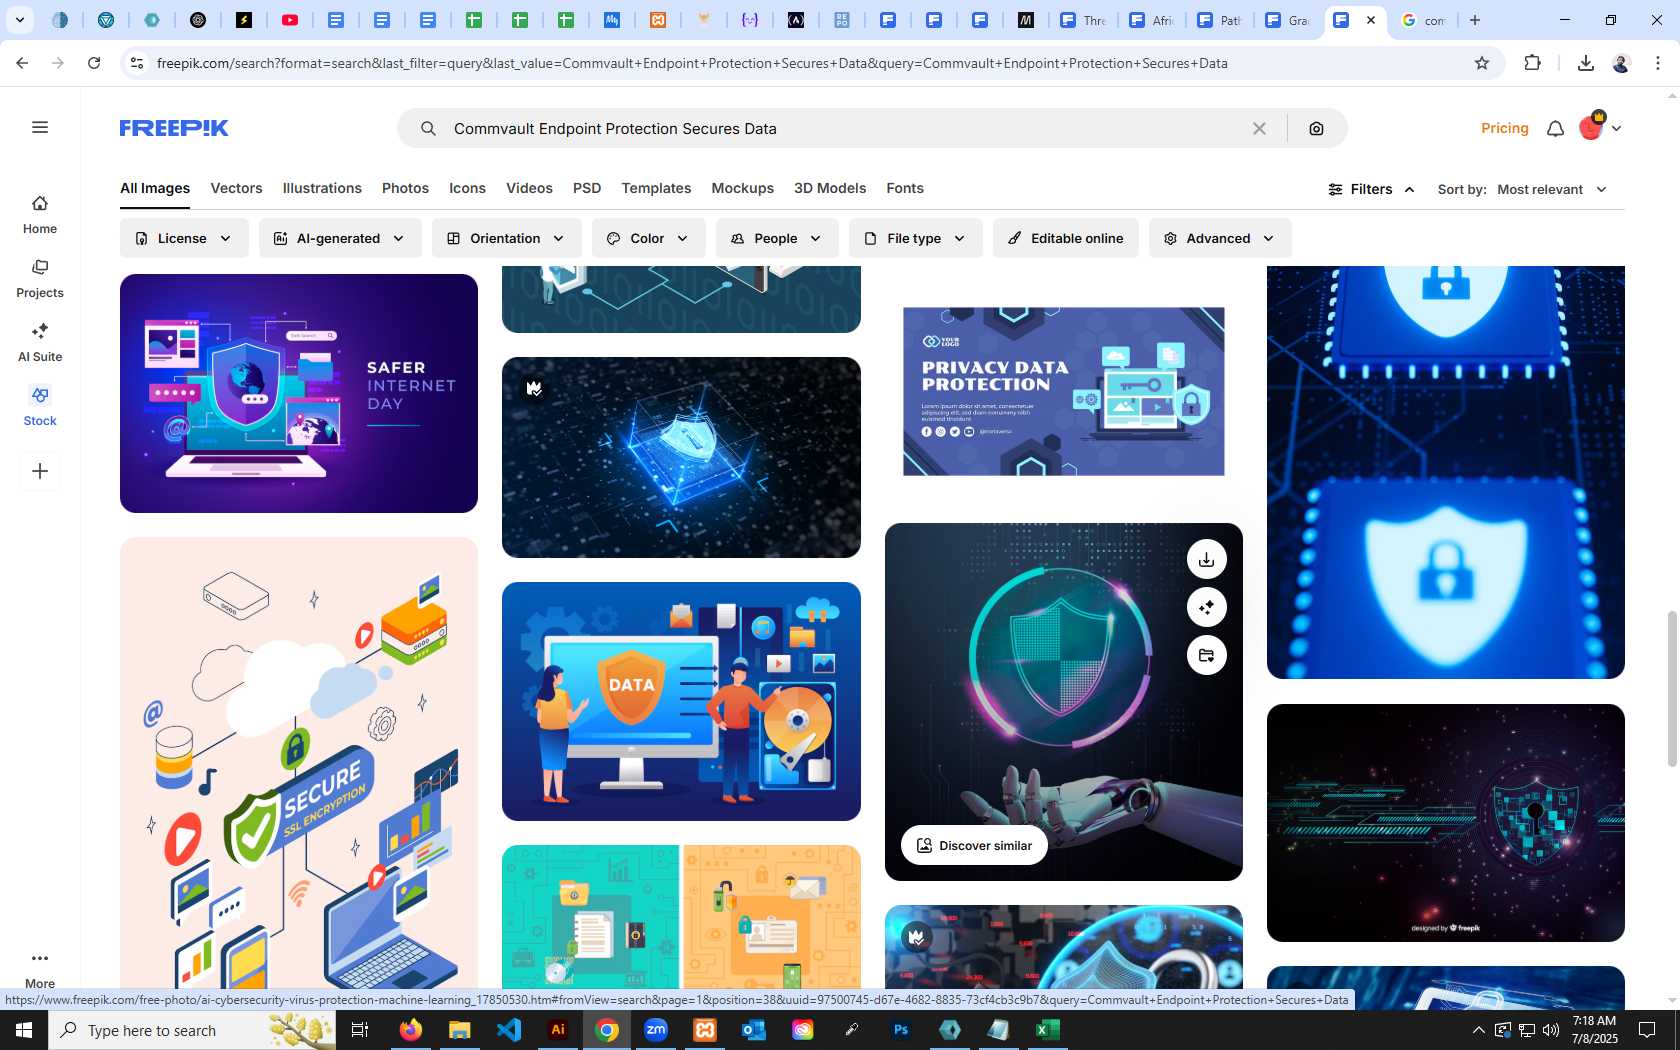
Task: Click the Discover similar button
Action: coord(974,845)
